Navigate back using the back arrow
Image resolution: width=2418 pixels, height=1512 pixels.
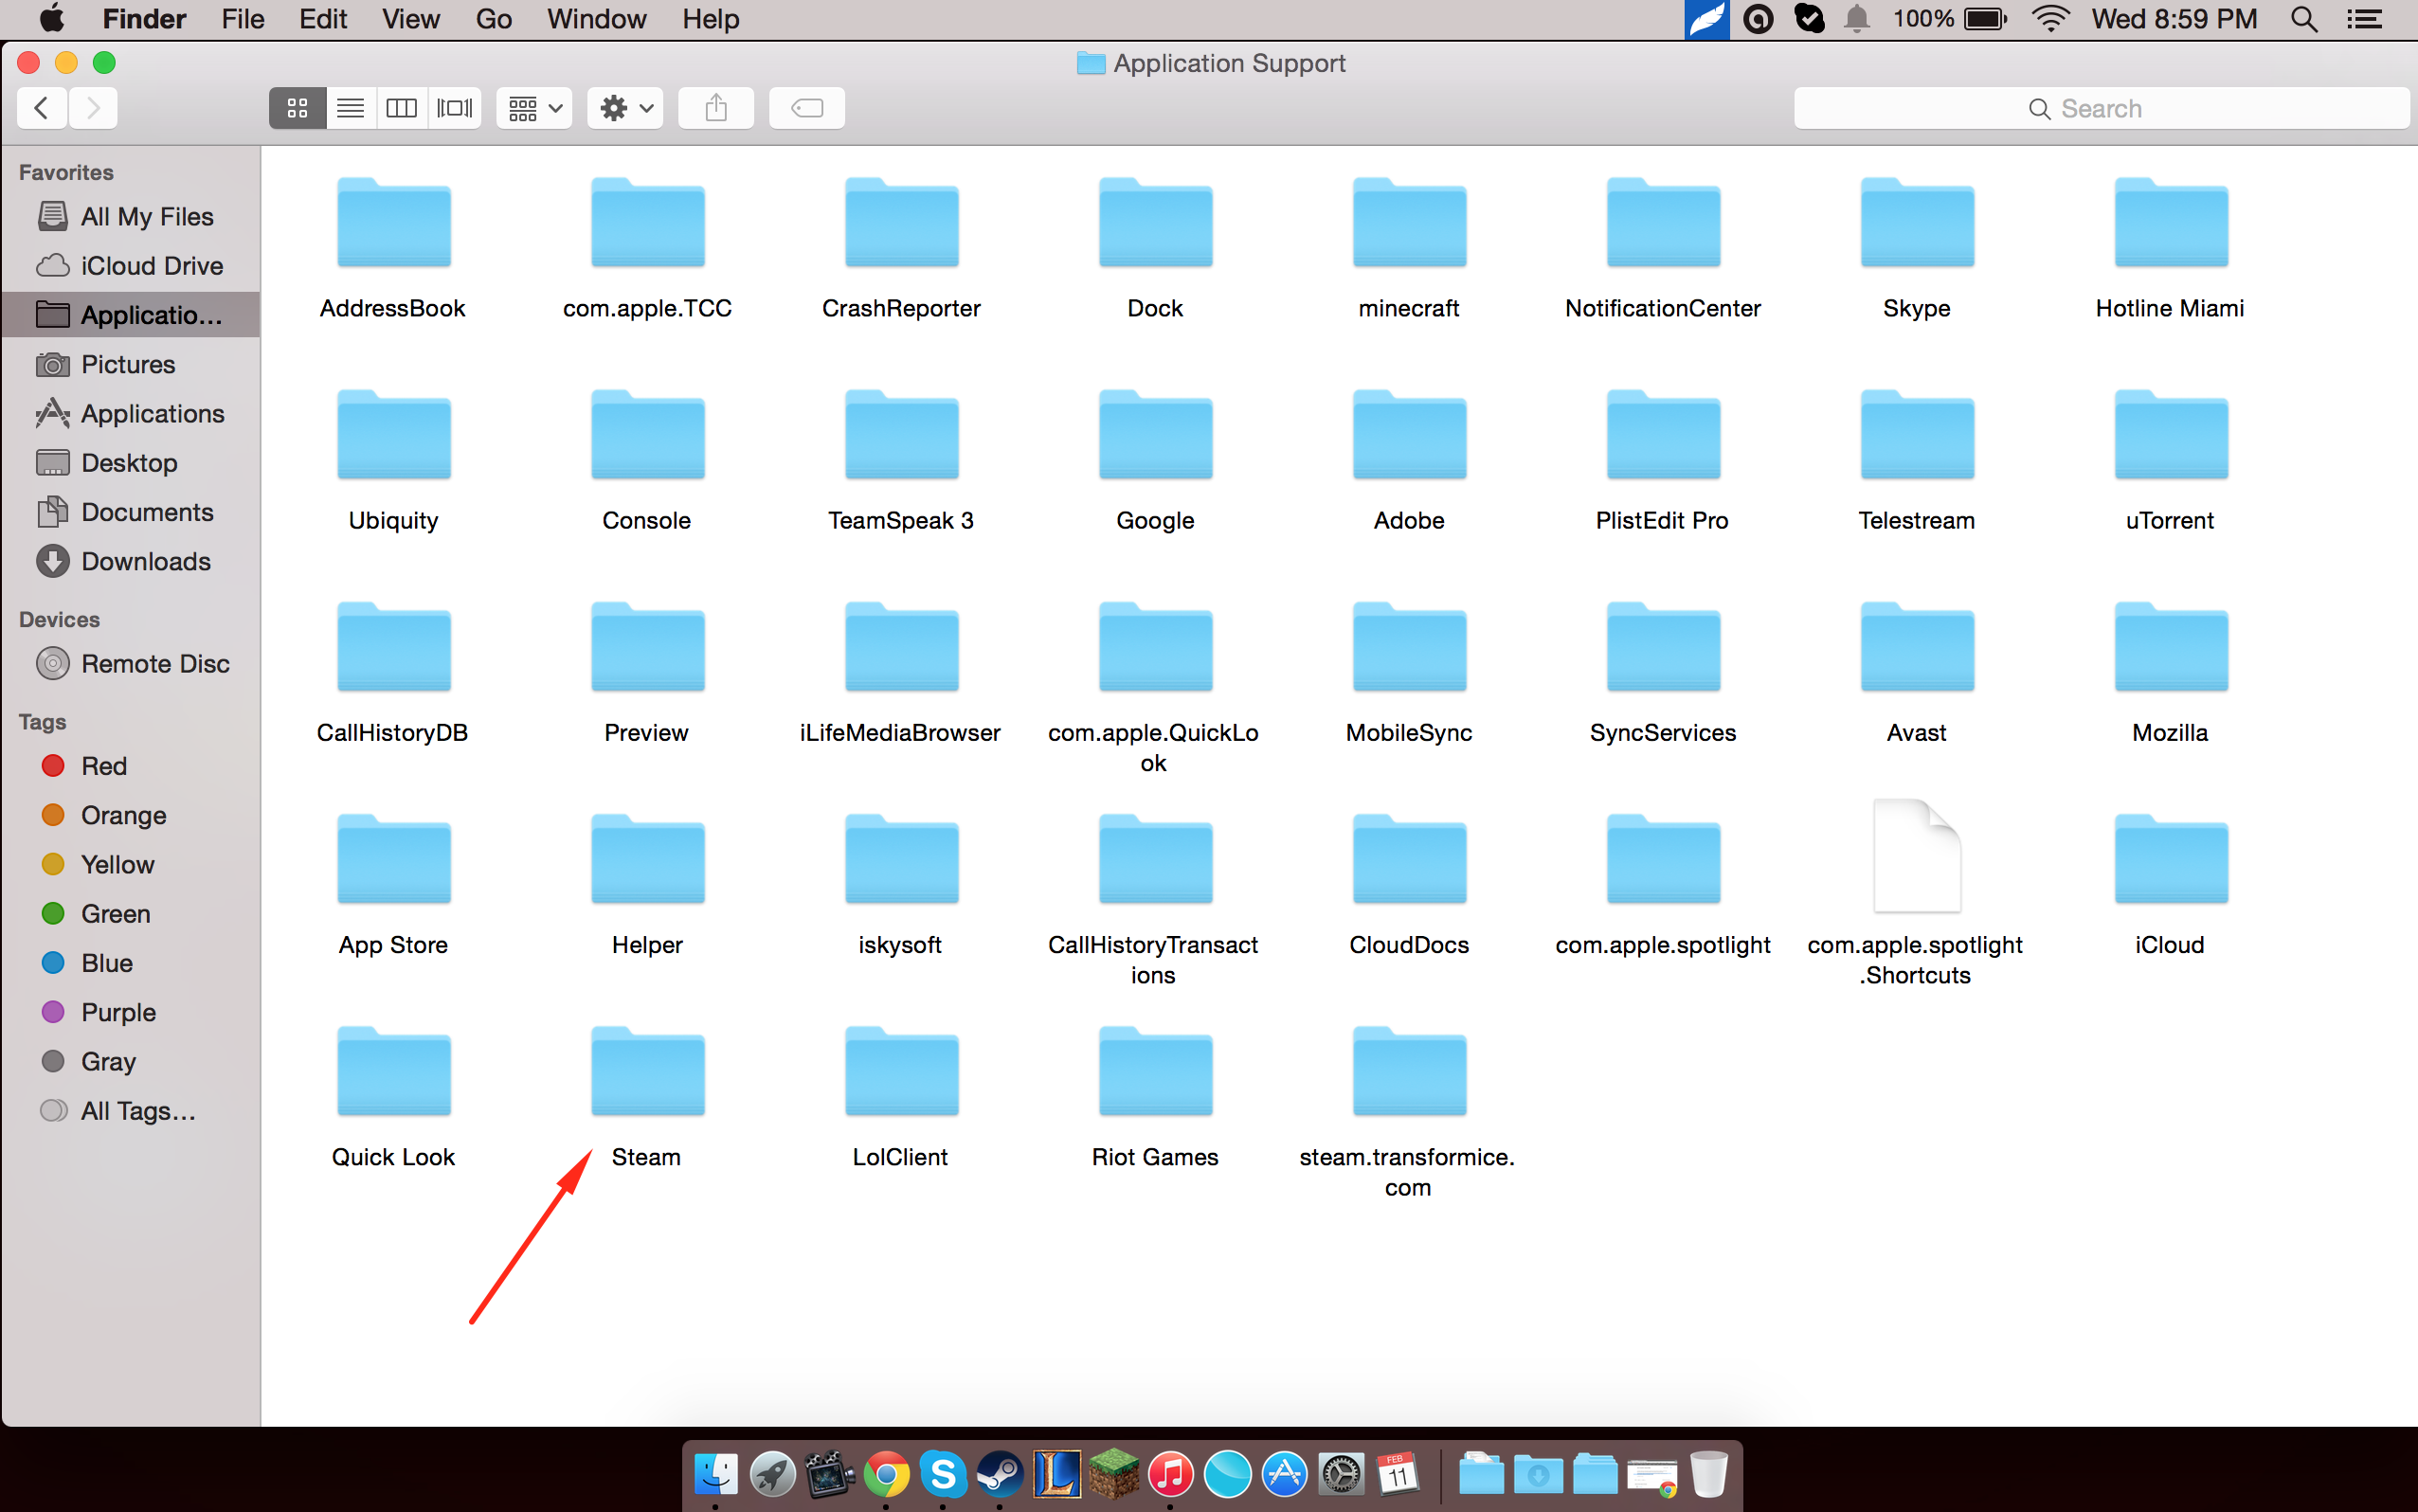tap(42, 110)
